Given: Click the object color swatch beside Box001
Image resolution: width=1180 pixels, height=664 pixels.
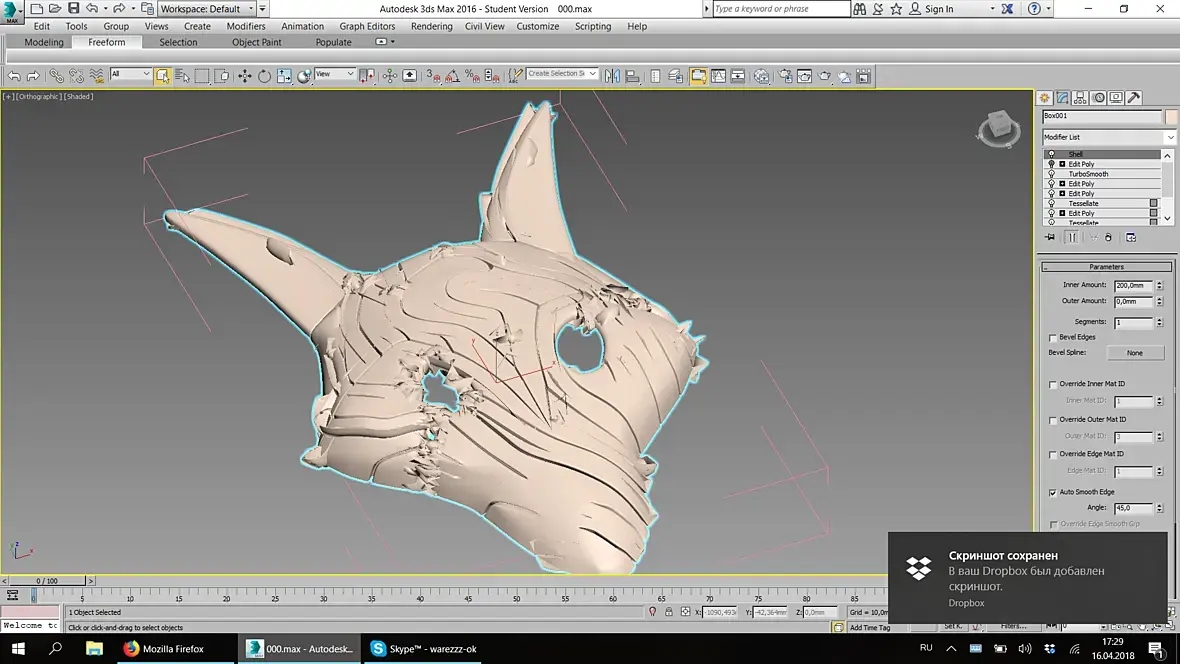Looking at the screenshot, I should 1171,117.
